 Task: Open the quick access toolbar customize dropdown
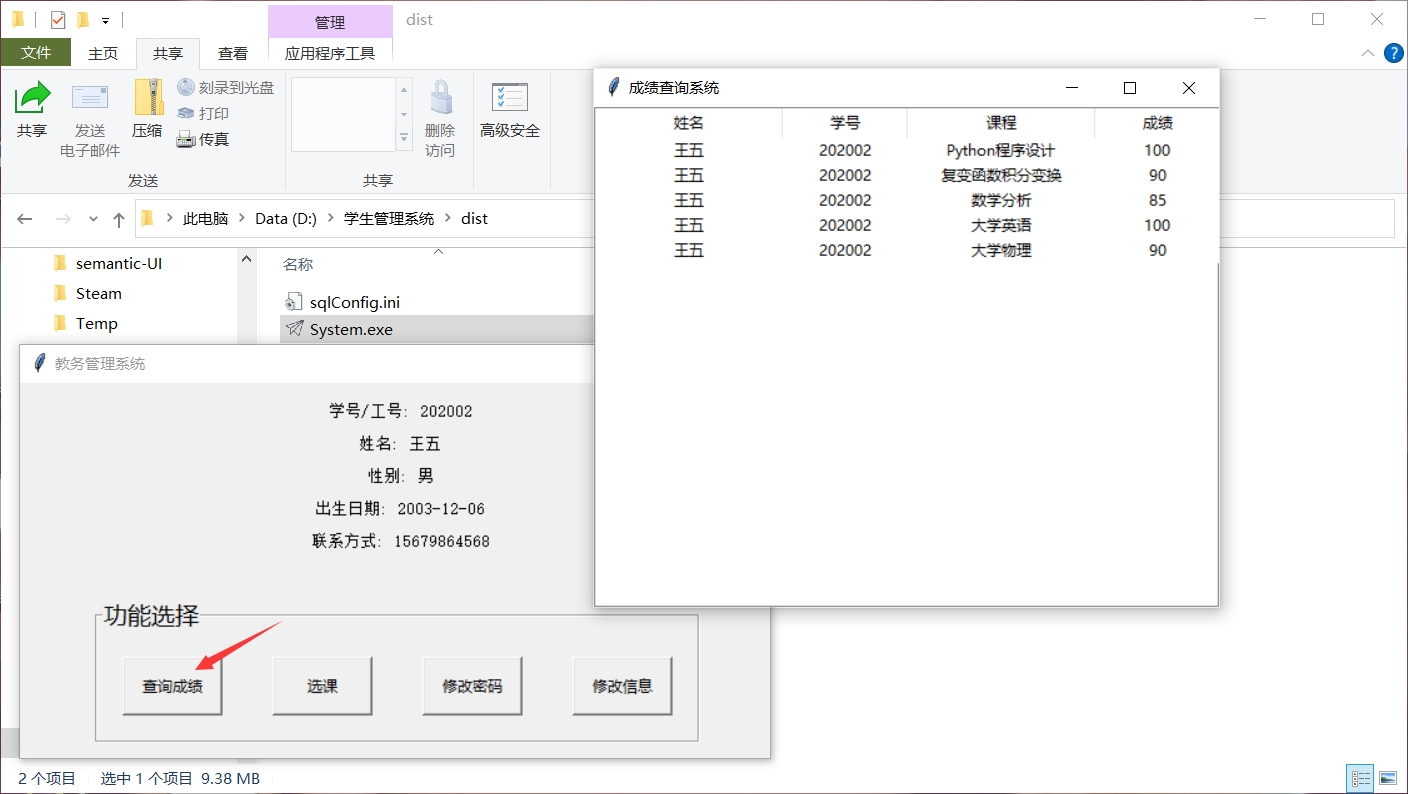coord(105,20)
